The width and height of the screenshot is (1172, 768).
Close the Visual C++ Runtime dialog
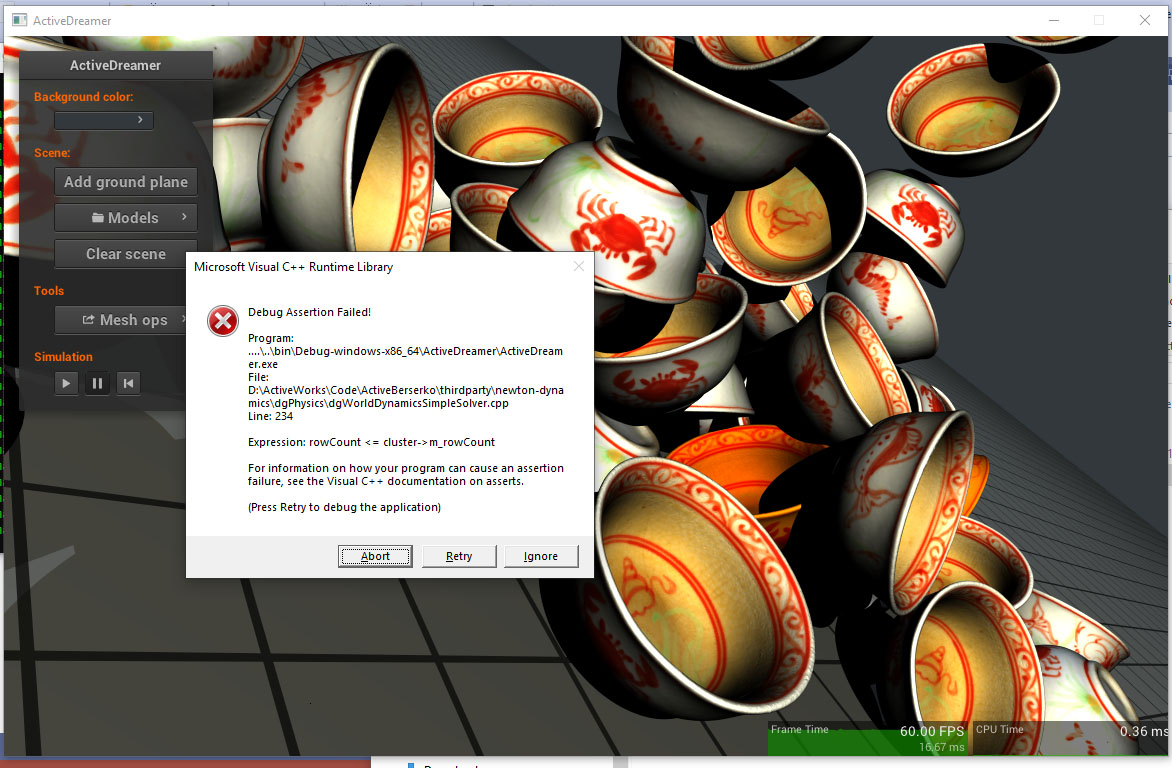click(578, 266)
